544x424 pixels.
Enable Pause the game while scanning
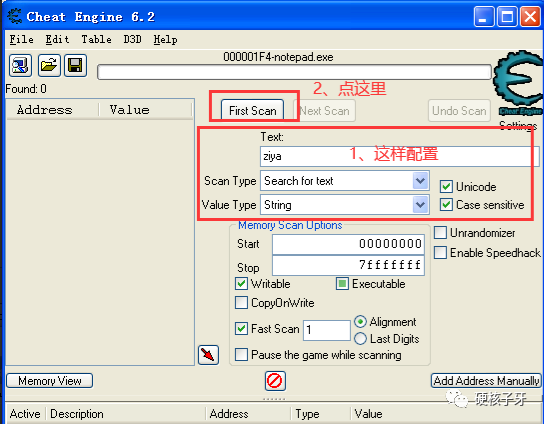pyautogui.click(x=241, y=355)
